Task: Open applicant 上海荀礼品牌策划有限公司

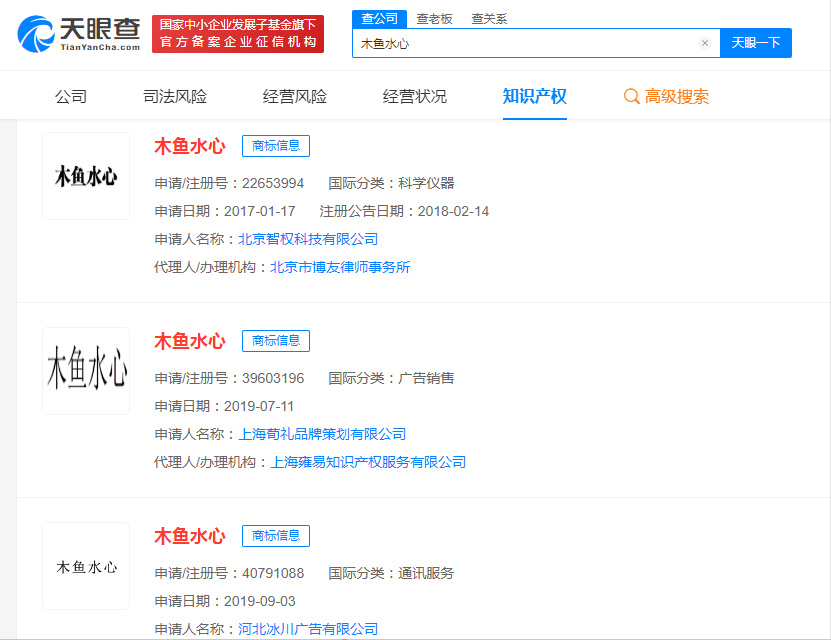Action: coord(322,434)
